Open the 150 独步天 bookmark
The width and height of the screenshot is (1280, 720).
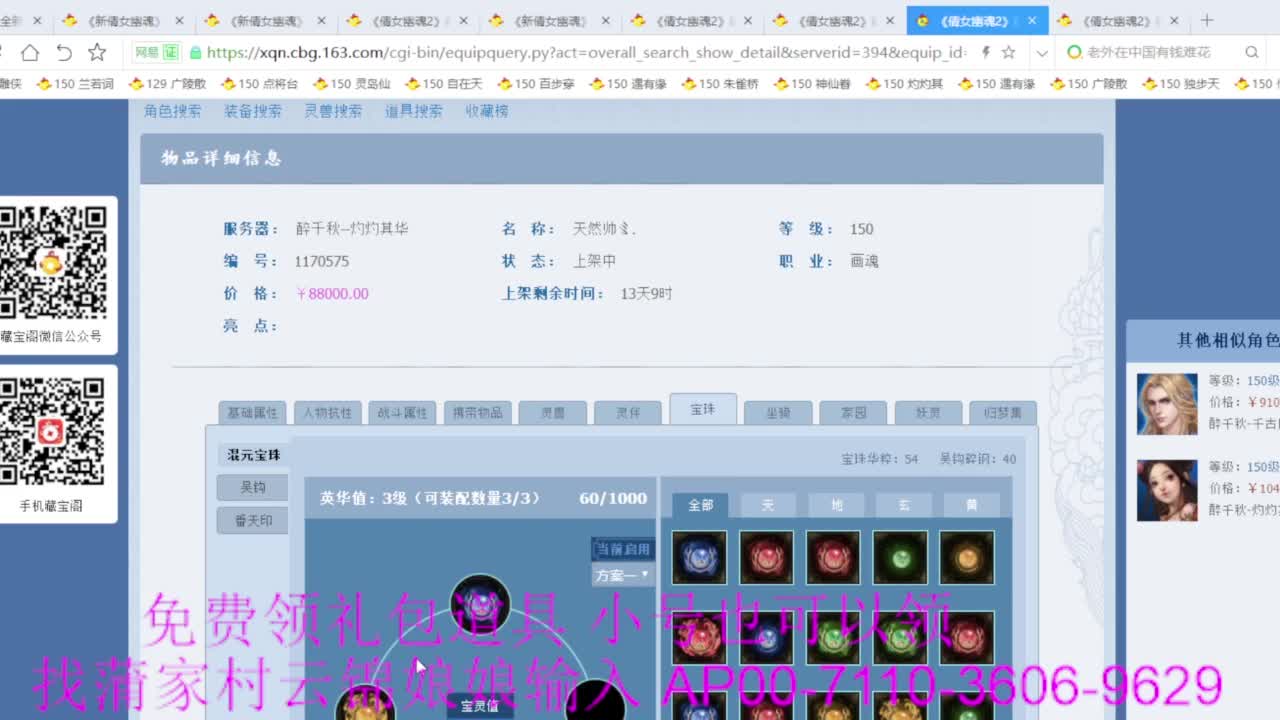point(1179,84)
